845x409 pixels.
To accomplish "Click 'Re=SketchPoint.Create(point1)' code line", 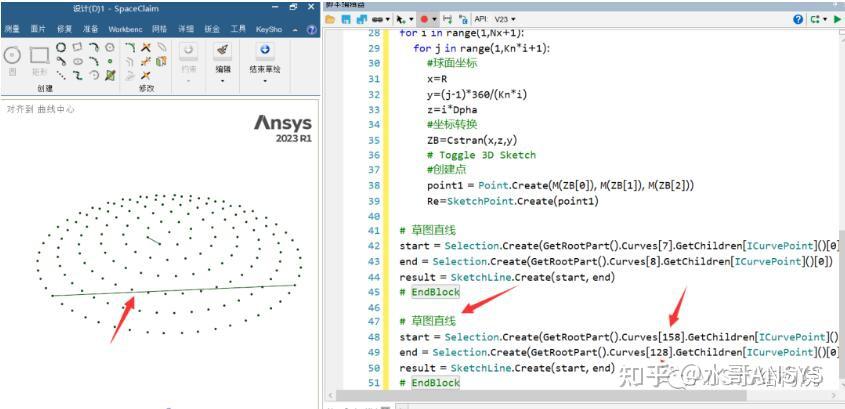I will [x=512, y=201].
